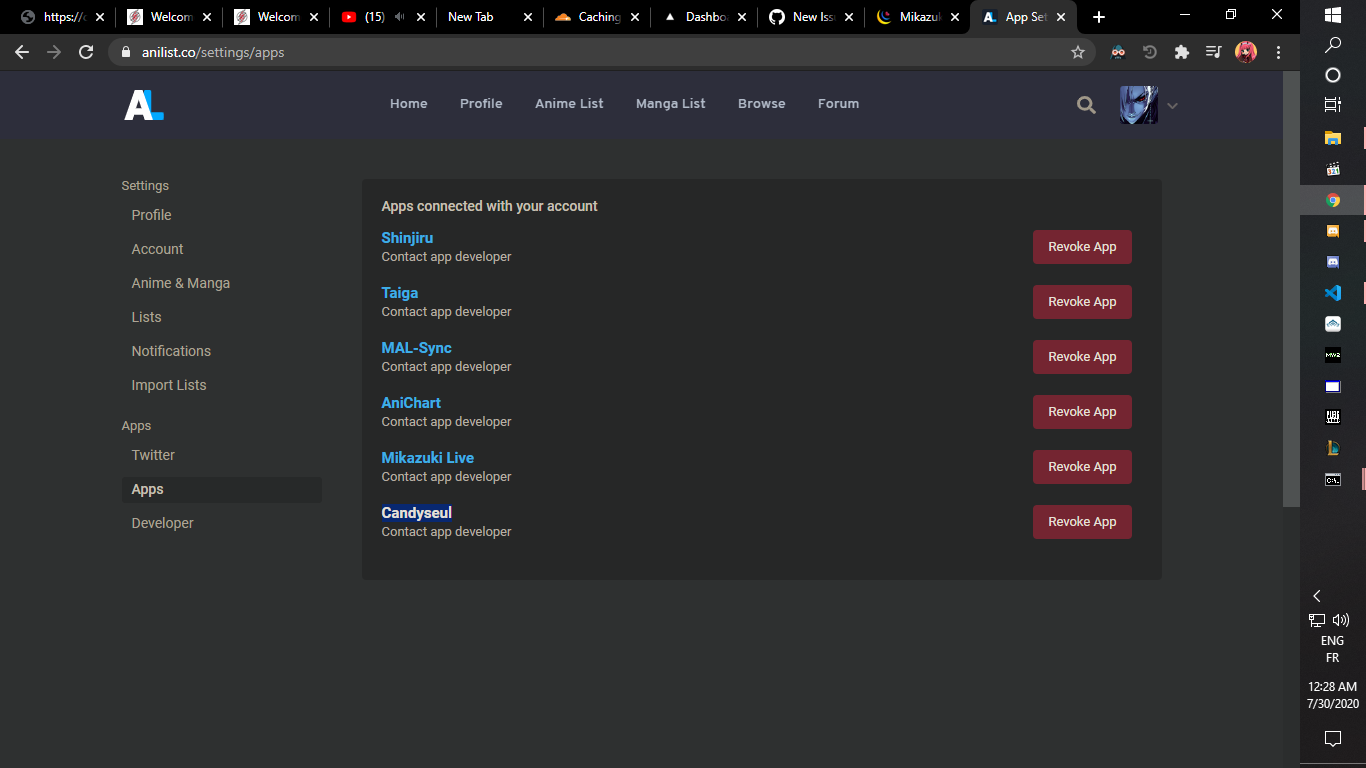Switch to the New Tab tab
1366x768 pixels.
[x=490, y=17]
